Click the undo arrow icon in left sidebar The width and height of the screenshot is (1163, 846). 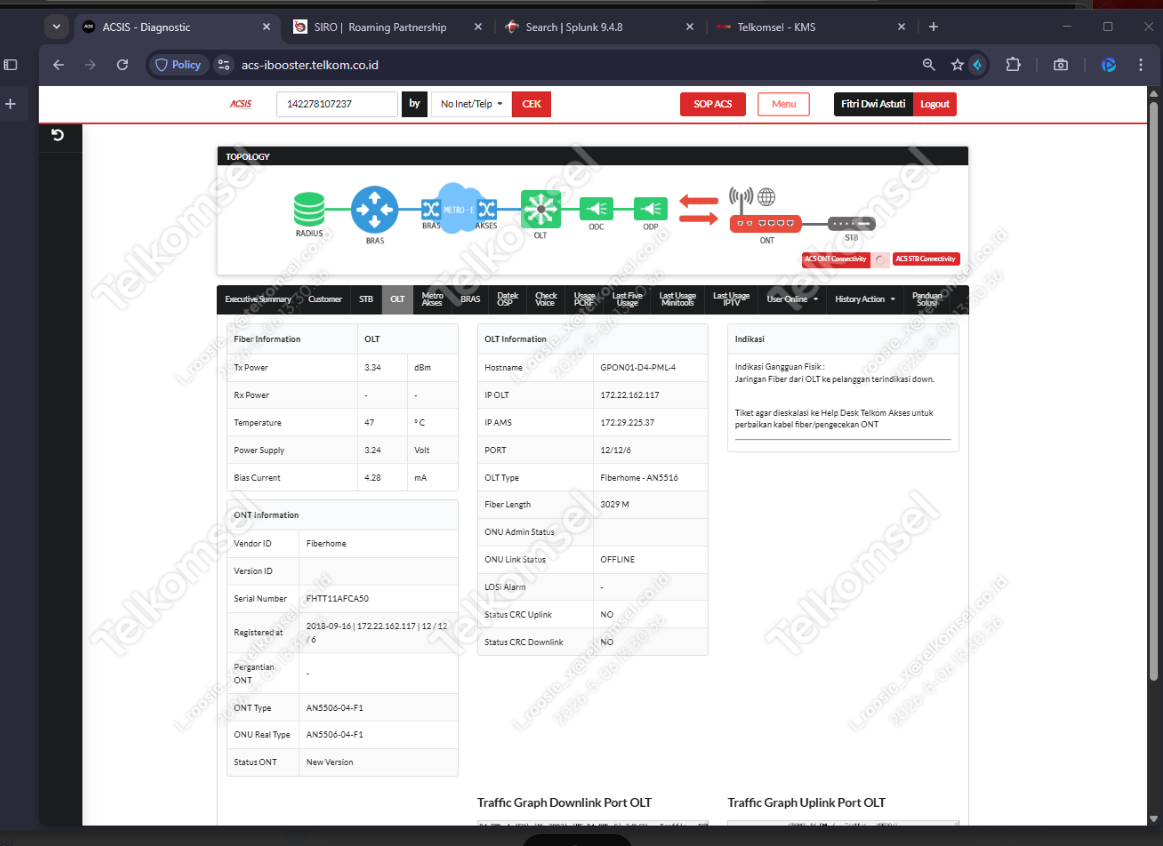tap(58, 135)
